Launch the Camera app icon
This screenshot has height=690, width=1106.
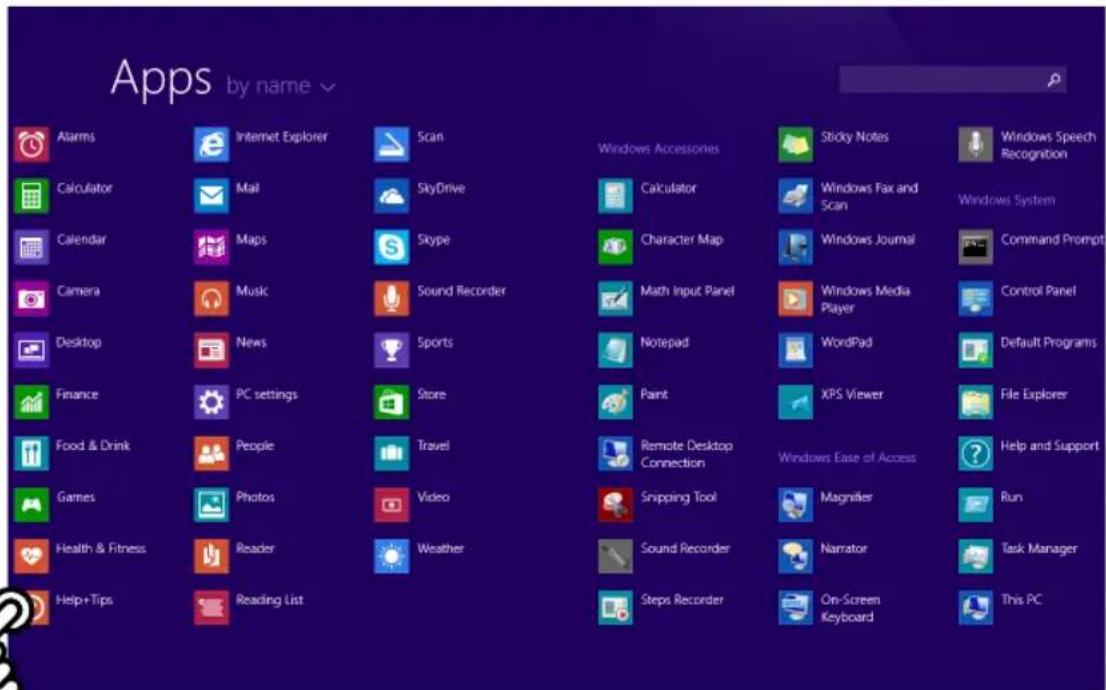tap(31, 299)
